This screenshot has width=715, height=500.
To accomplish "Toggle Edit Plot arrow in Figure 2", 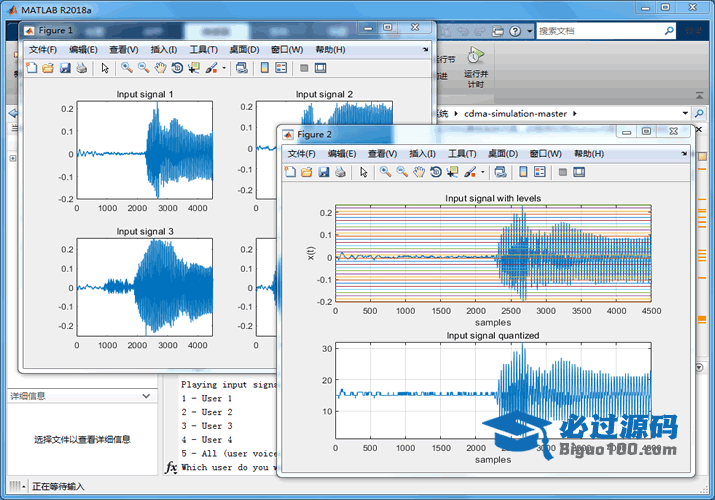I will pos(364,172).
